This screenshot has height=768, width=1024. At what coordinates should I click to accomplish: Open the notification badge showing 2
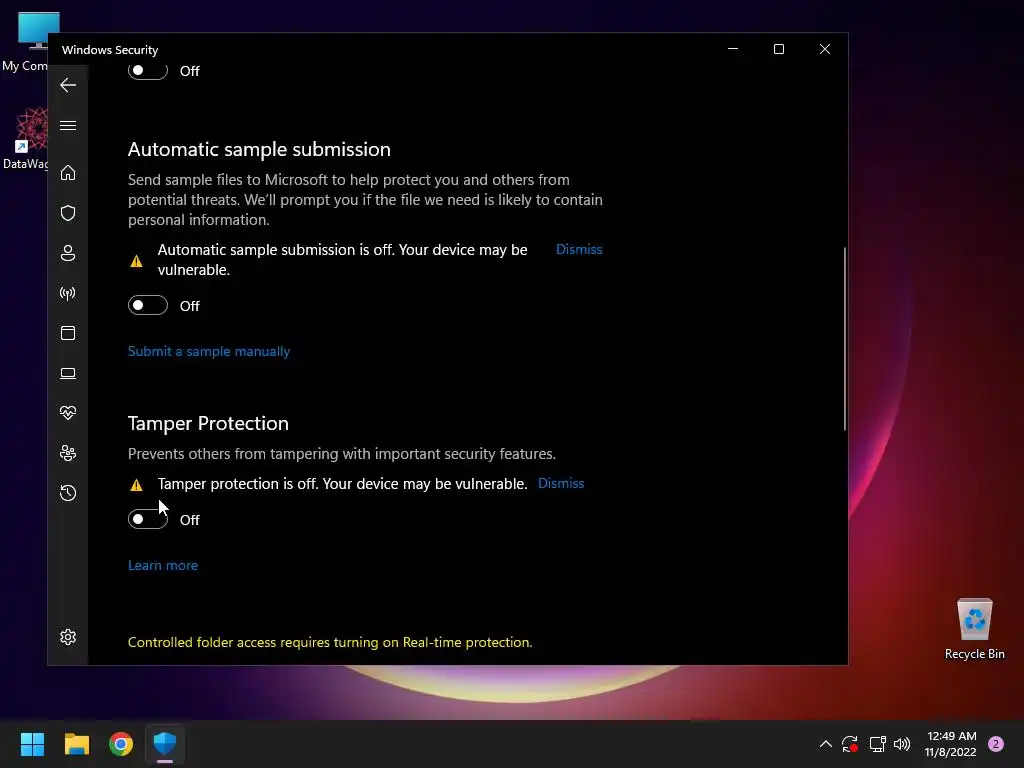click(996, 744)
